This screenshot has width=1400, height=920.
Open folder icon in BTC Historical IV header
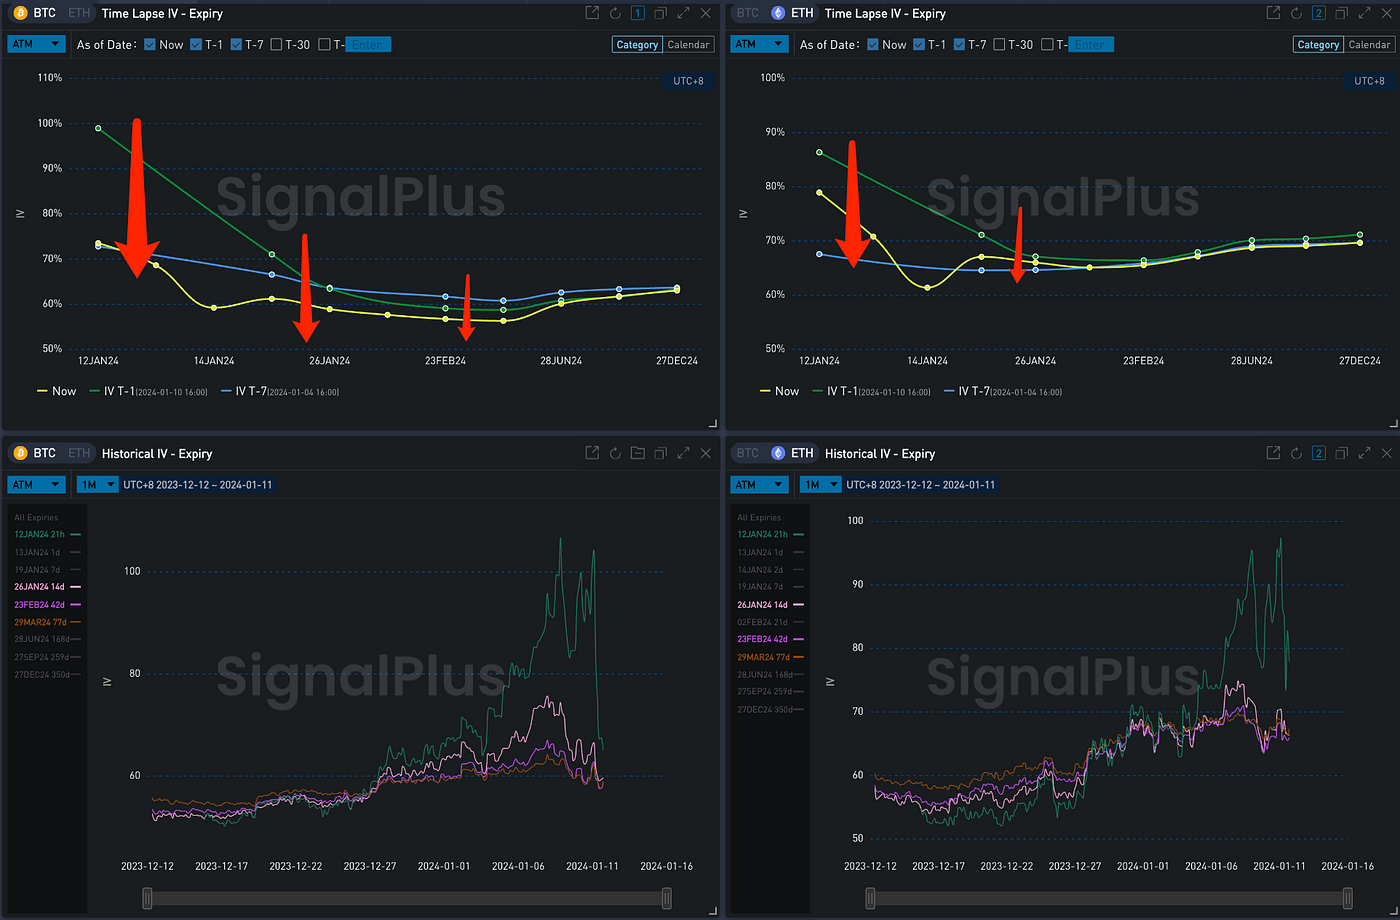(638, 453)
